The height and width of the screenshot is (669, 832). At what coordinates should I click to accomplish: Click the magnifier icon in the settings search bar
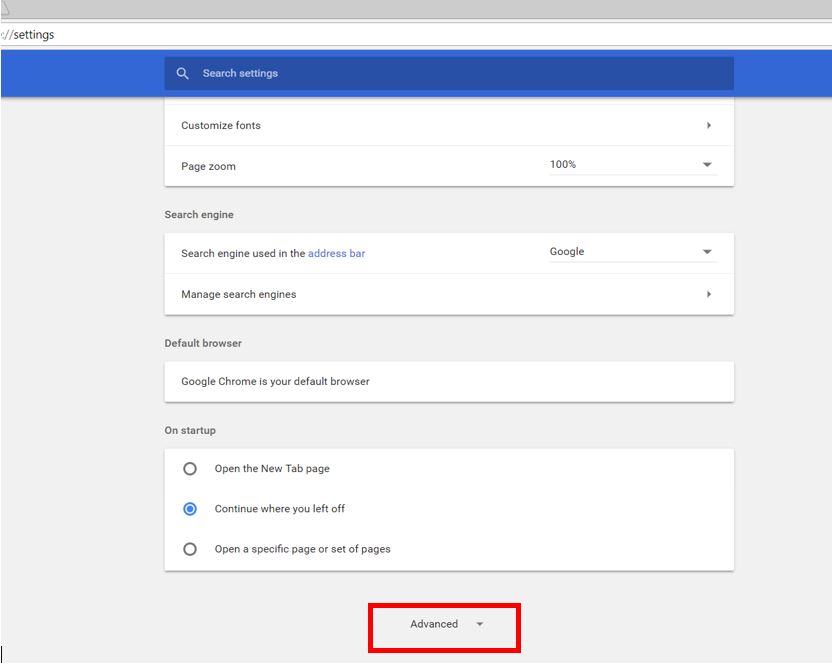click(x=182, y=73)
